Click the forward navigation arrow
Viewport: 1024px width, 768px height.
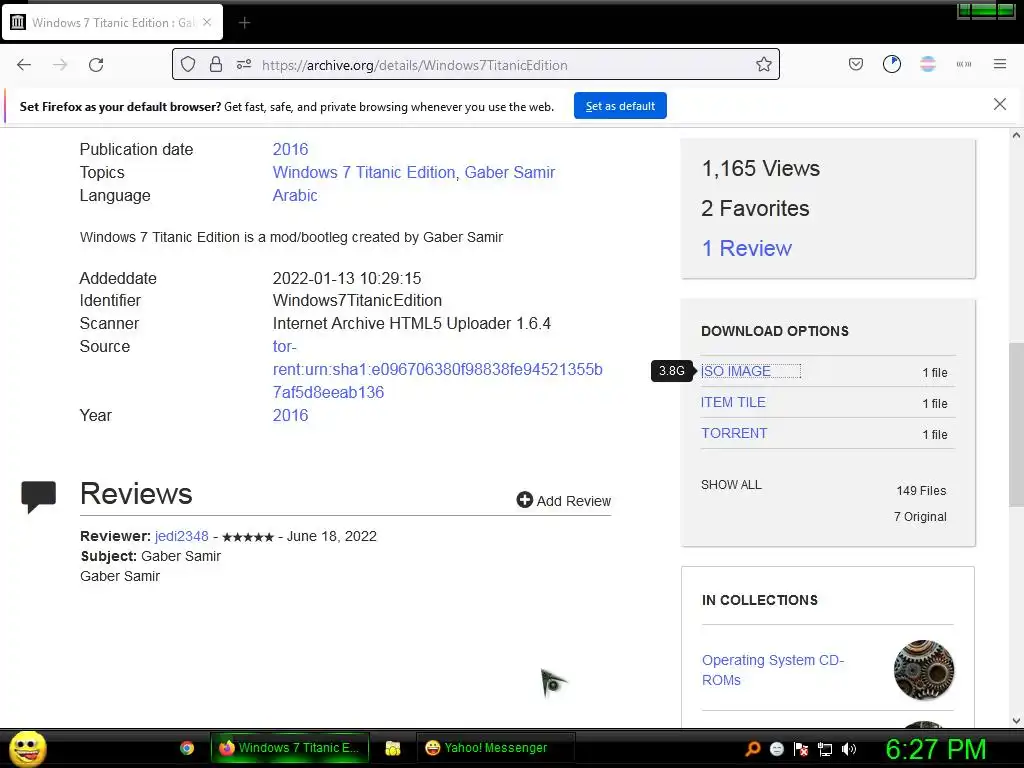coord(60,65)
